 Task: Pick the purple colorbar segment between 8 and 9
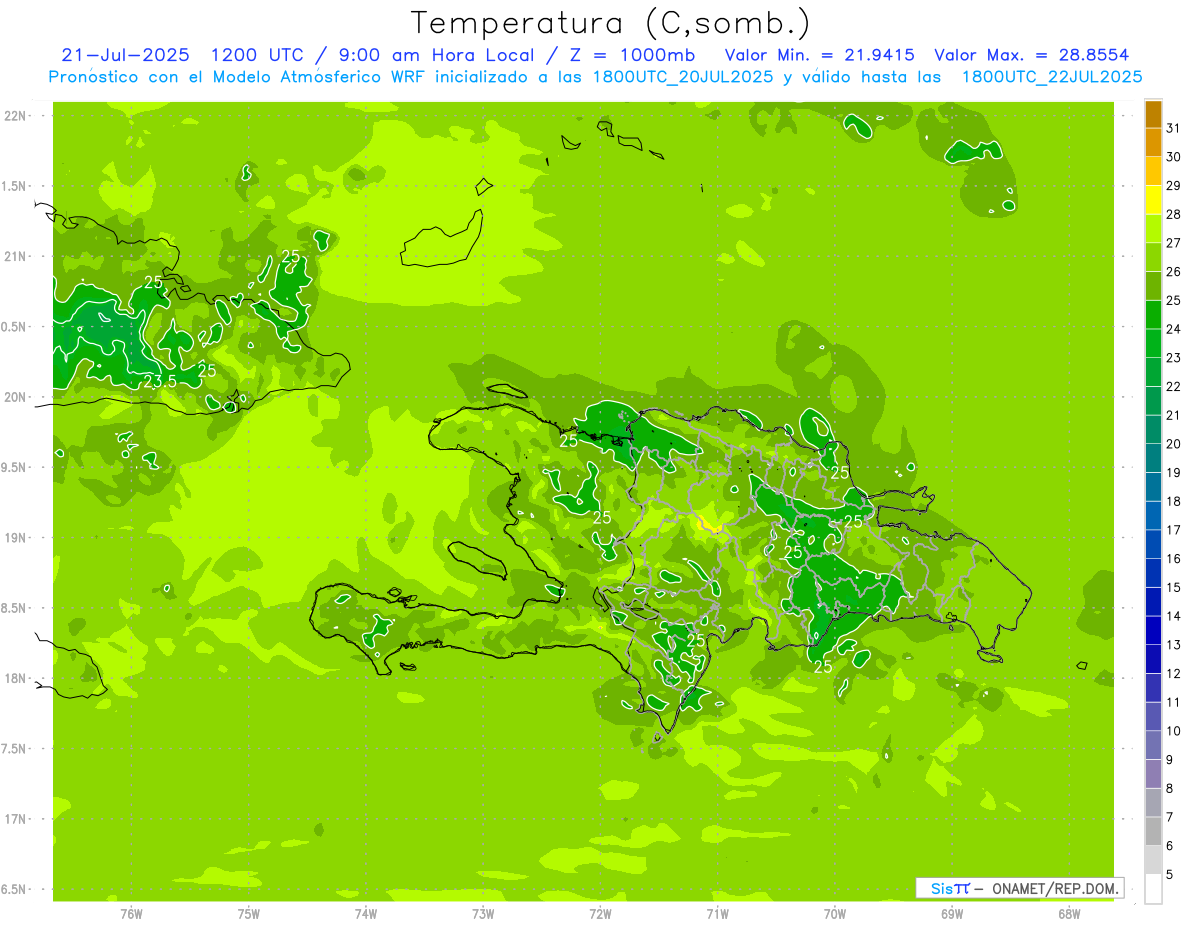(x=1153, y=774)
